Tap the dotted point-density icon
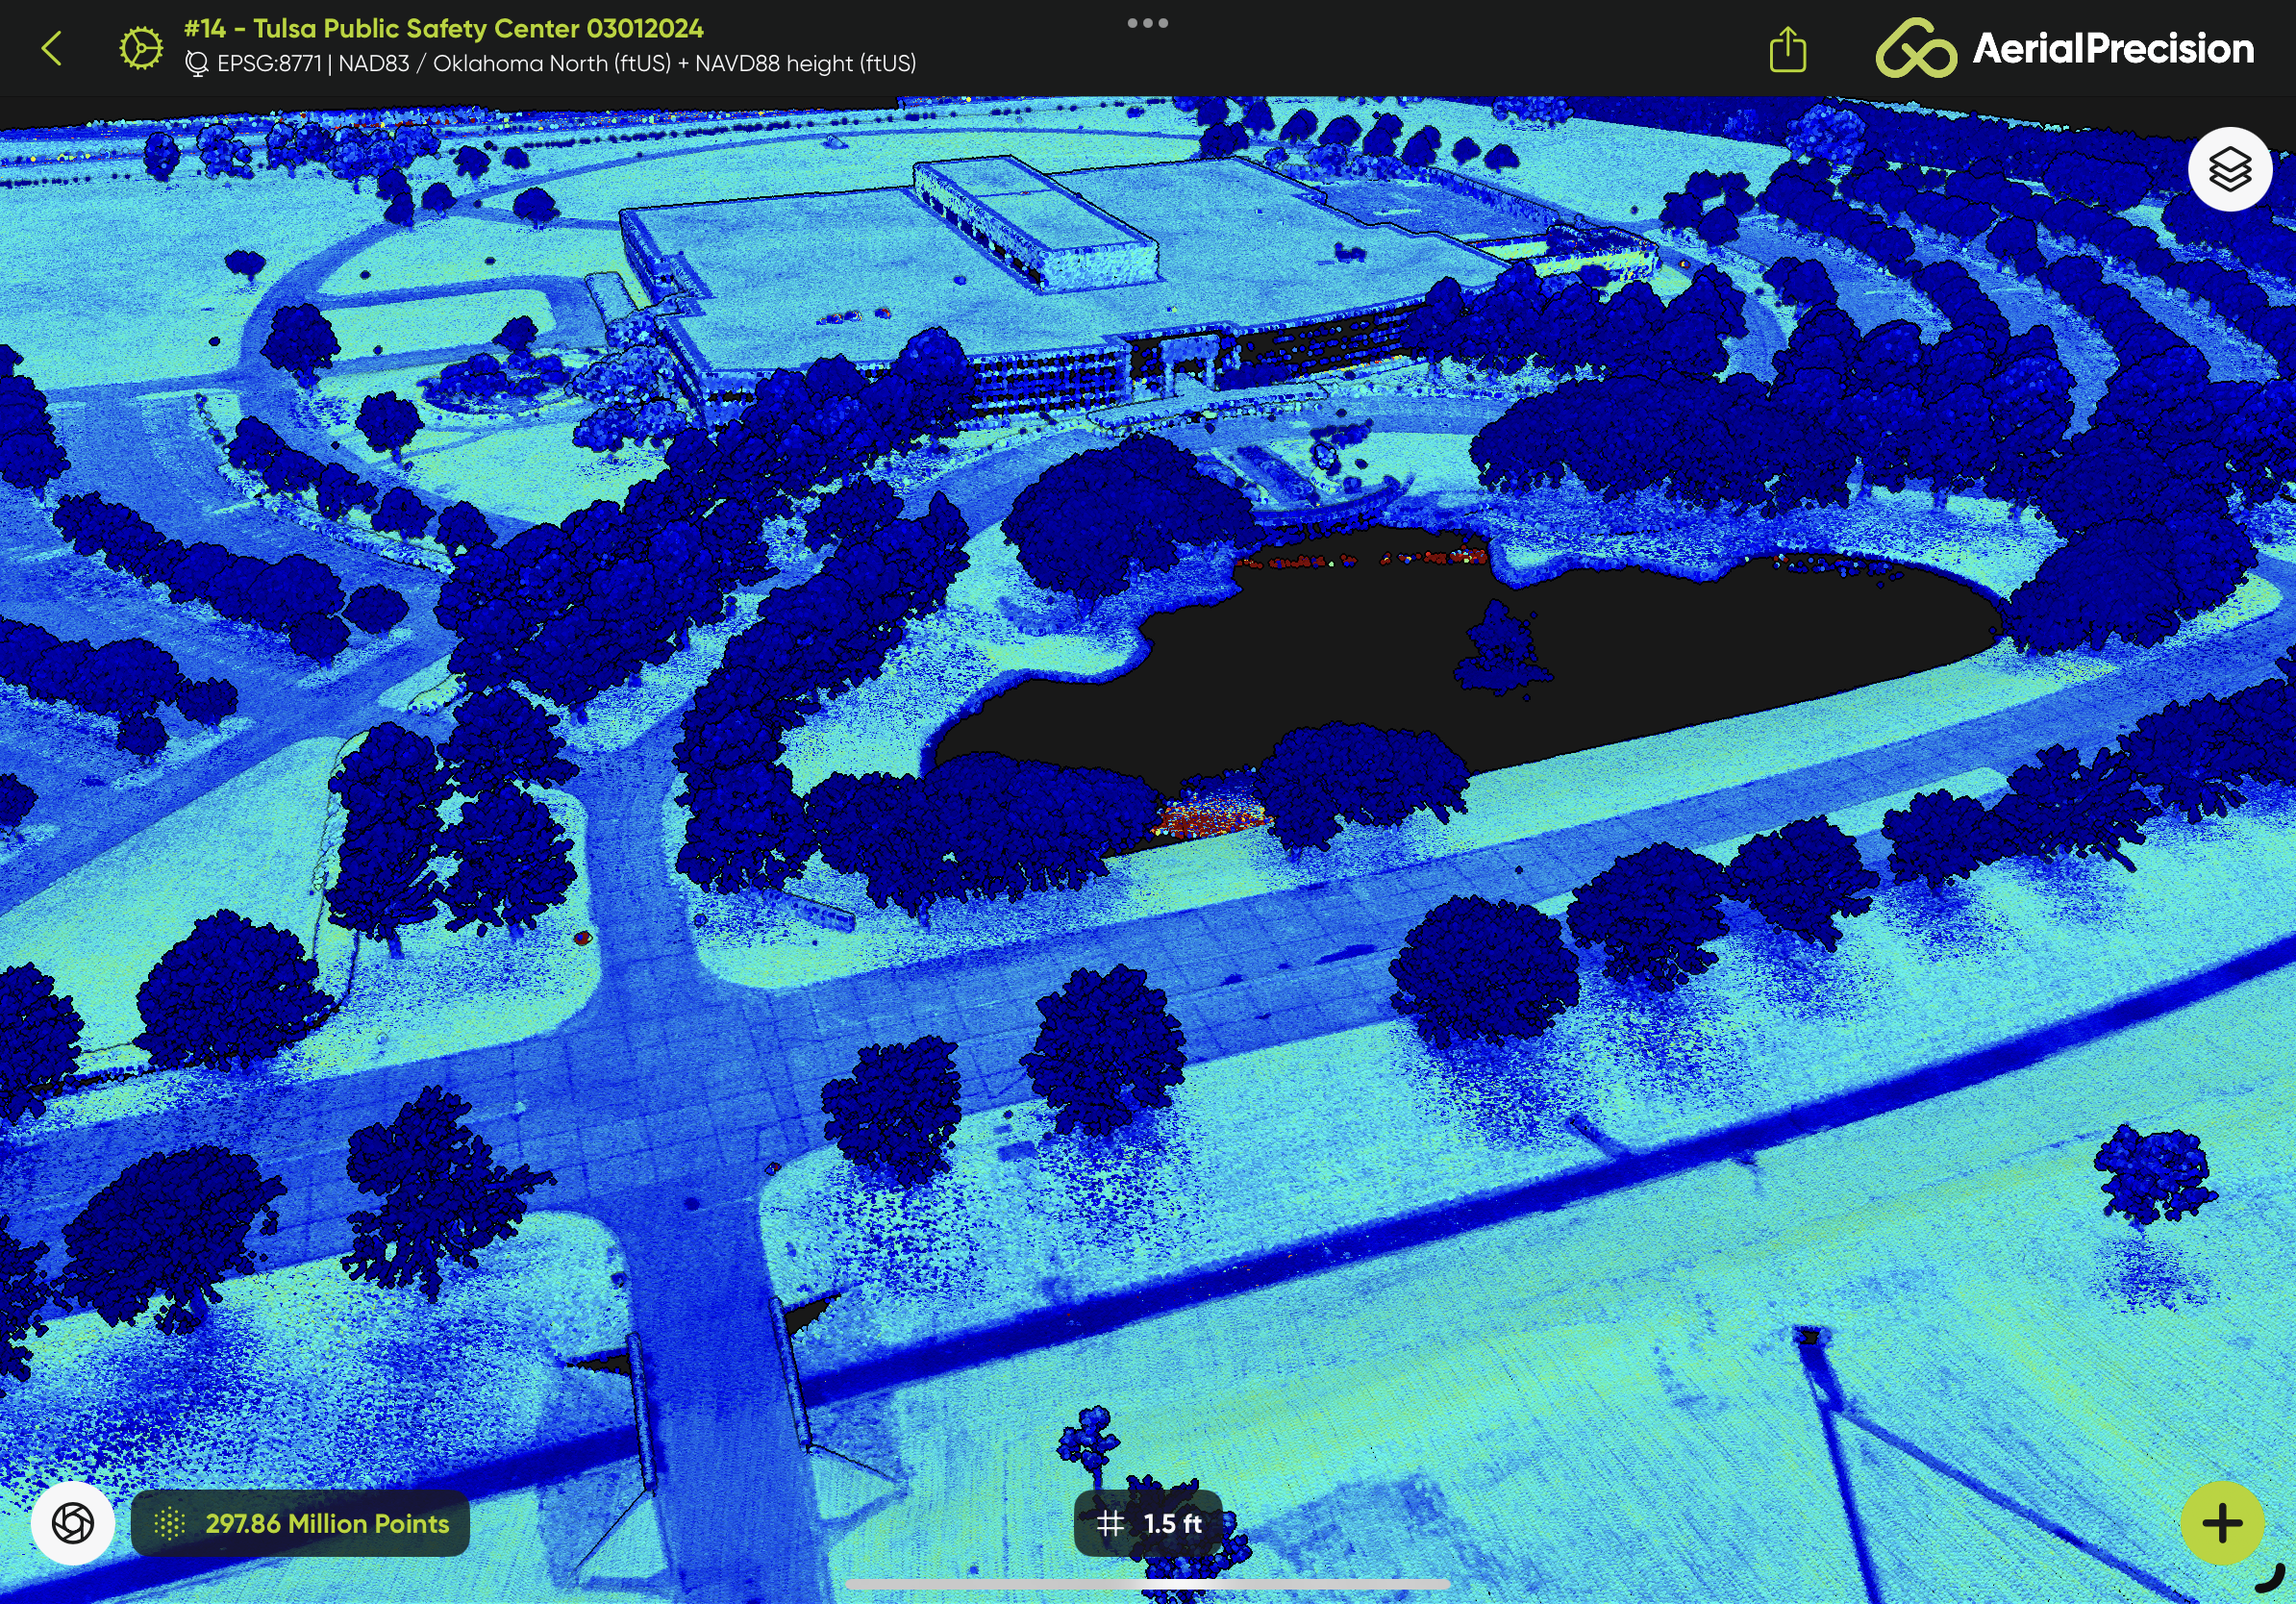2296x1604 pixels. [170, 1523]
